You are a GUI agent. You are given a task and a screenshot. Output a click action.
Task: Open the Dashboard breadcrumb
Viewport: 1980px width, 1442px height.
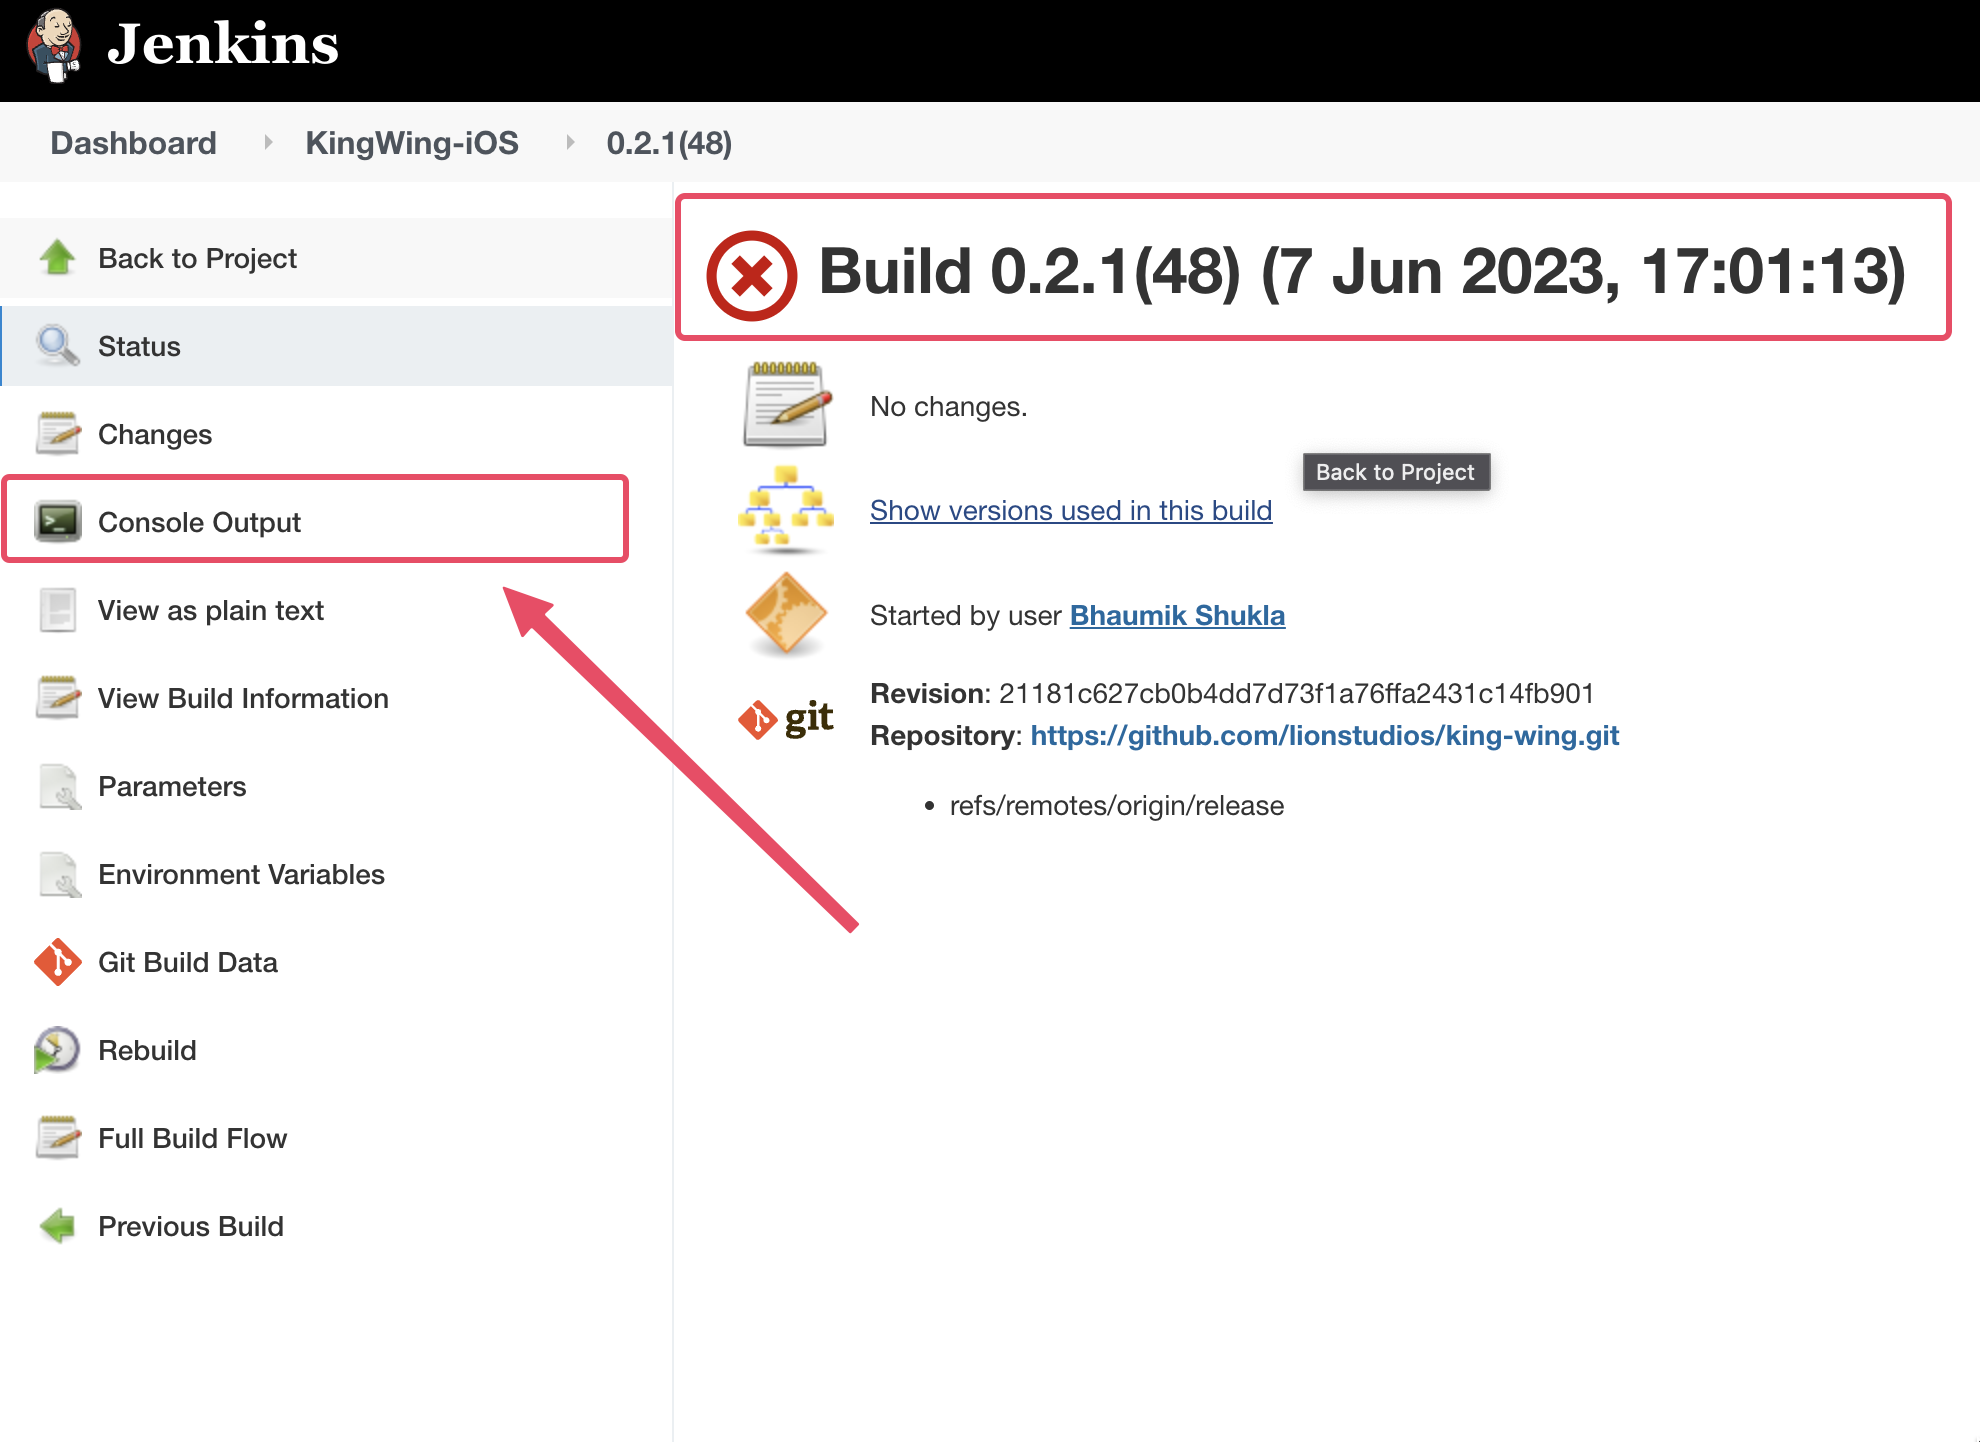[x=133, y=143]
